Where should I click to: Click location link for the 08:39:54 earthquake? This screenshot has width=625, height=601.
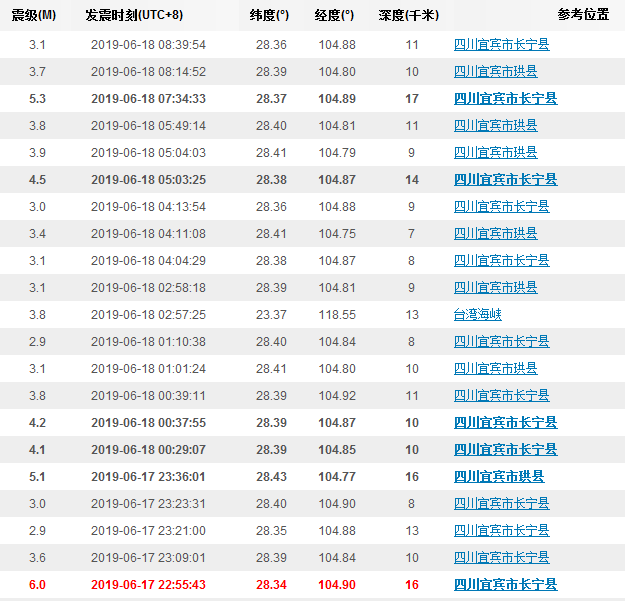[x=501, y=44]
